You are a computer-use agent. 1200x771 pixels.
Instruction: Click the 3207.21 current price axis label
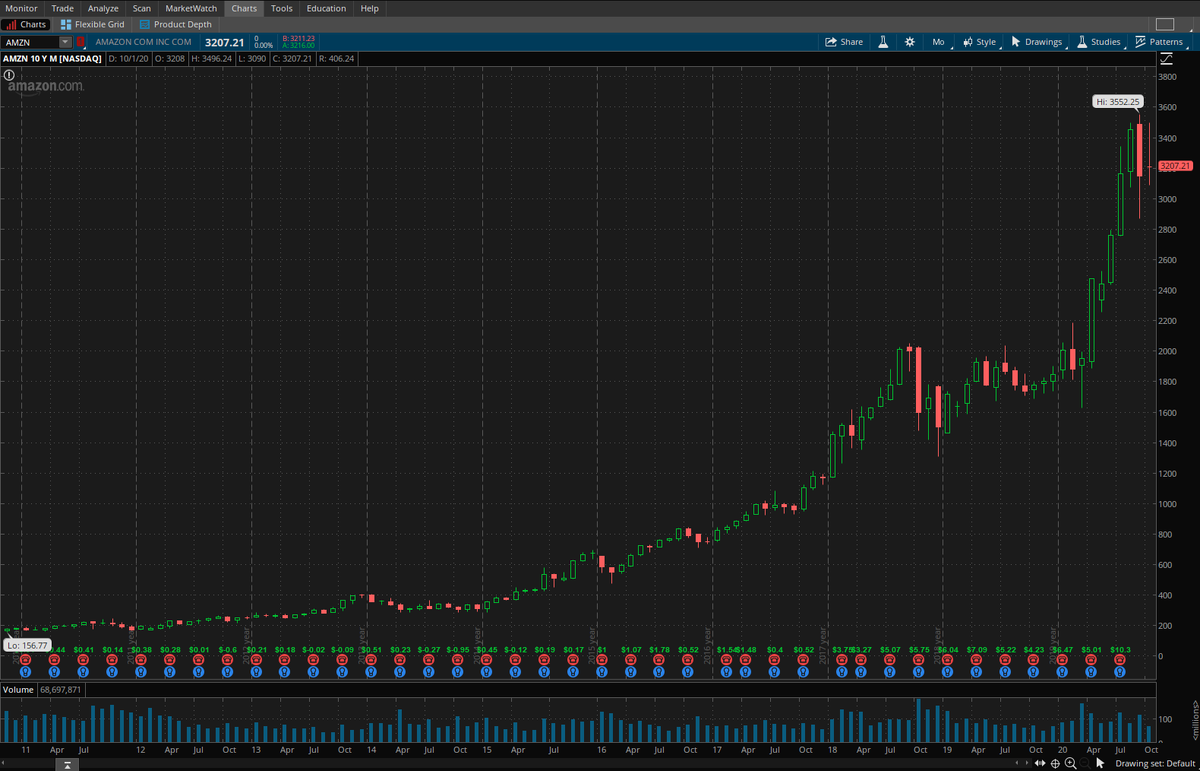pos(1176,165)
